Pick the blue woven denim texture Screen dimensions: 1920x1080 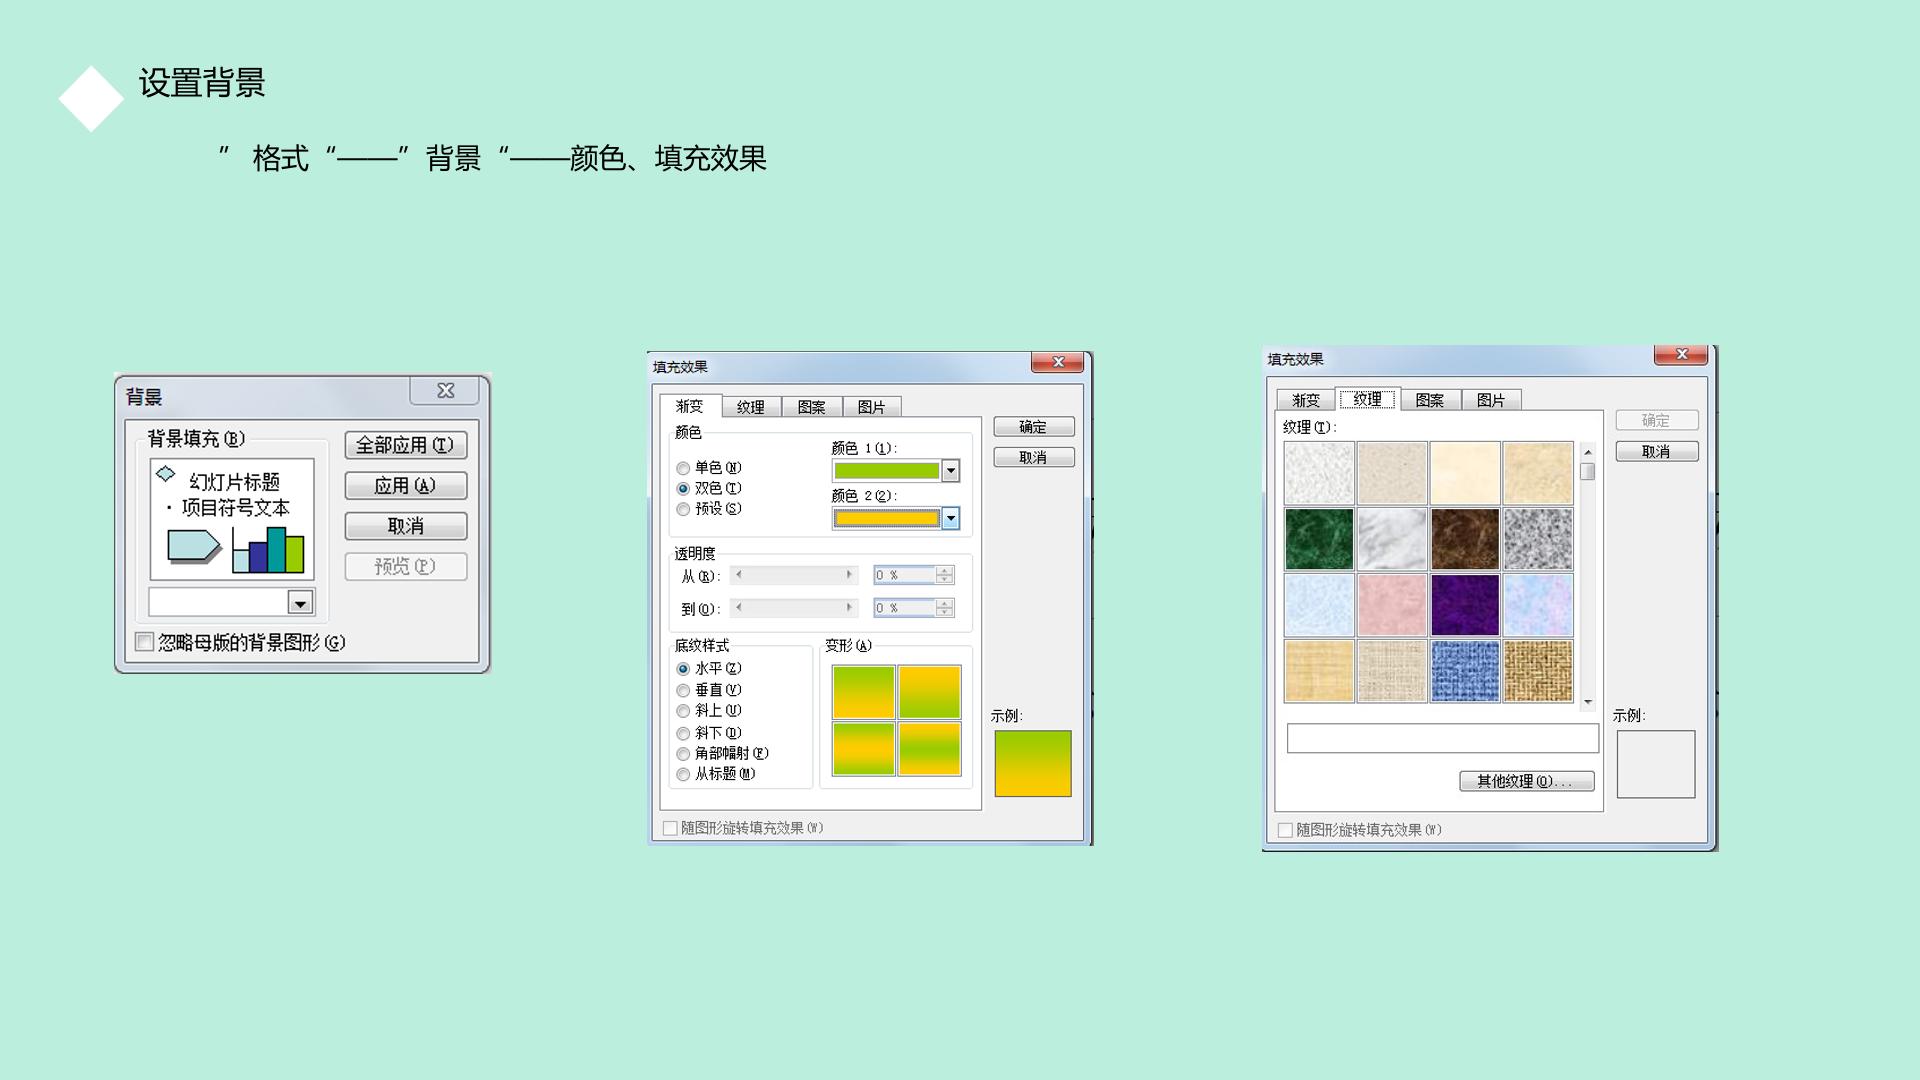(x=1465, y=671)
